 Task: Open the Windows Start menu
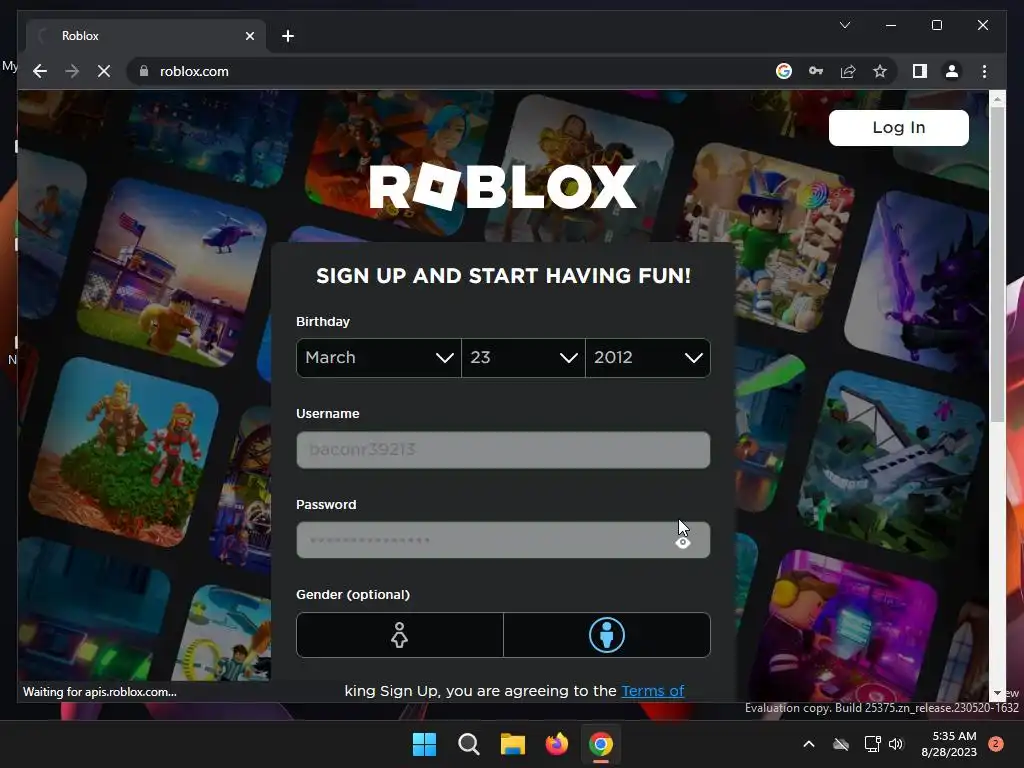(424, 744)
